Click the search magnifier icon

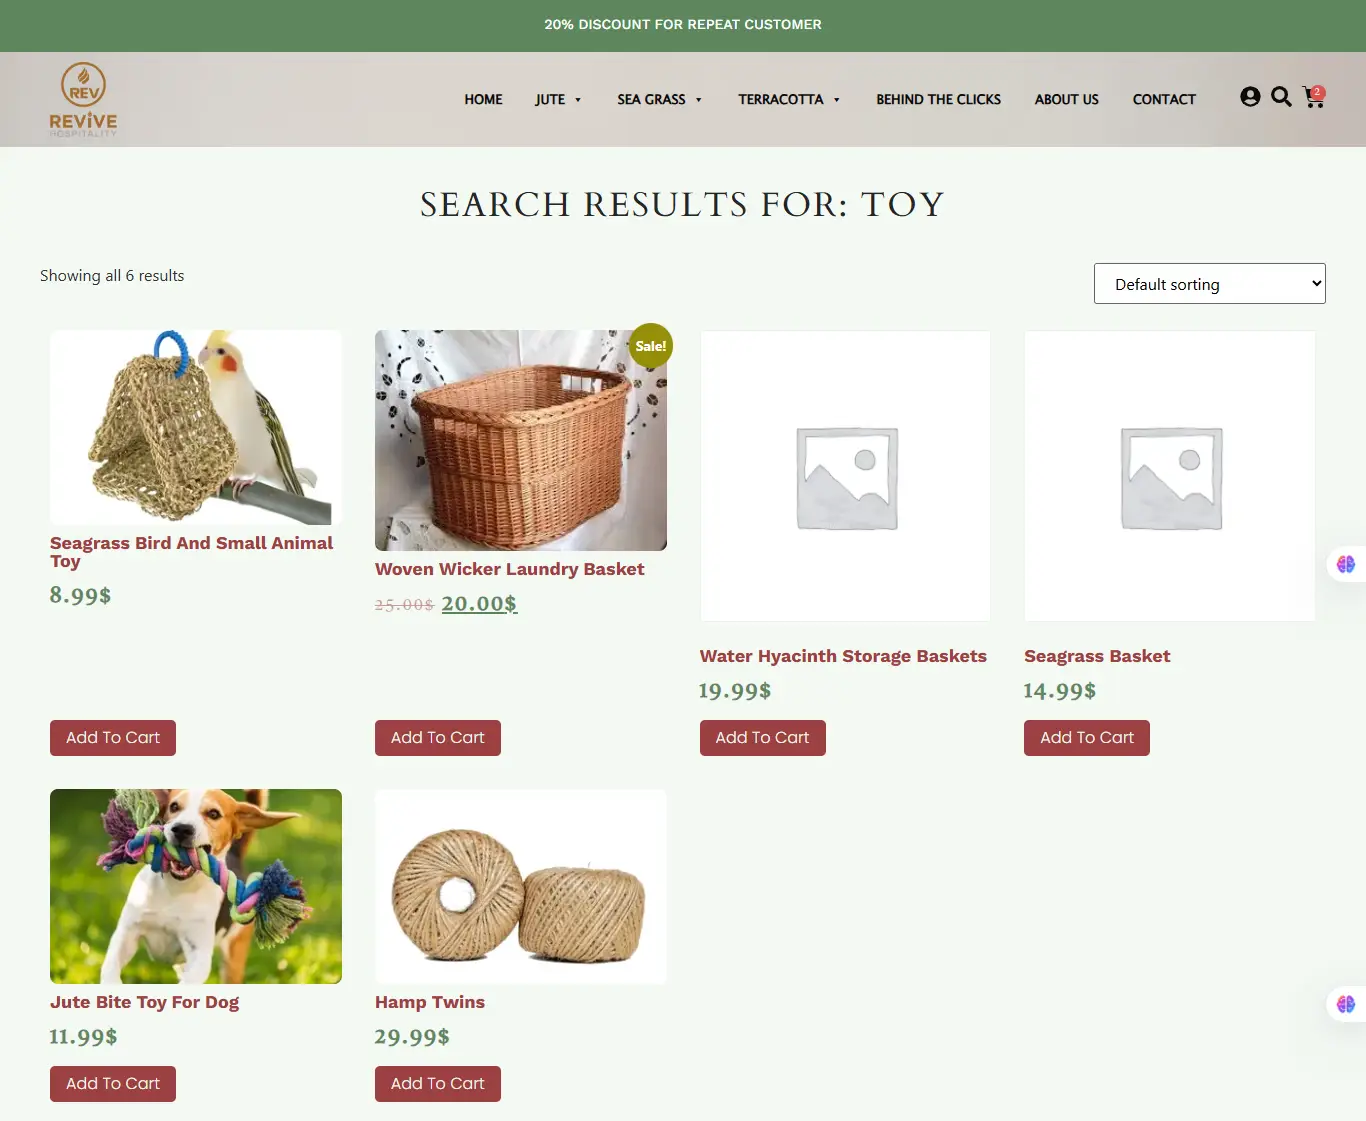click(x=1281, y=97)
